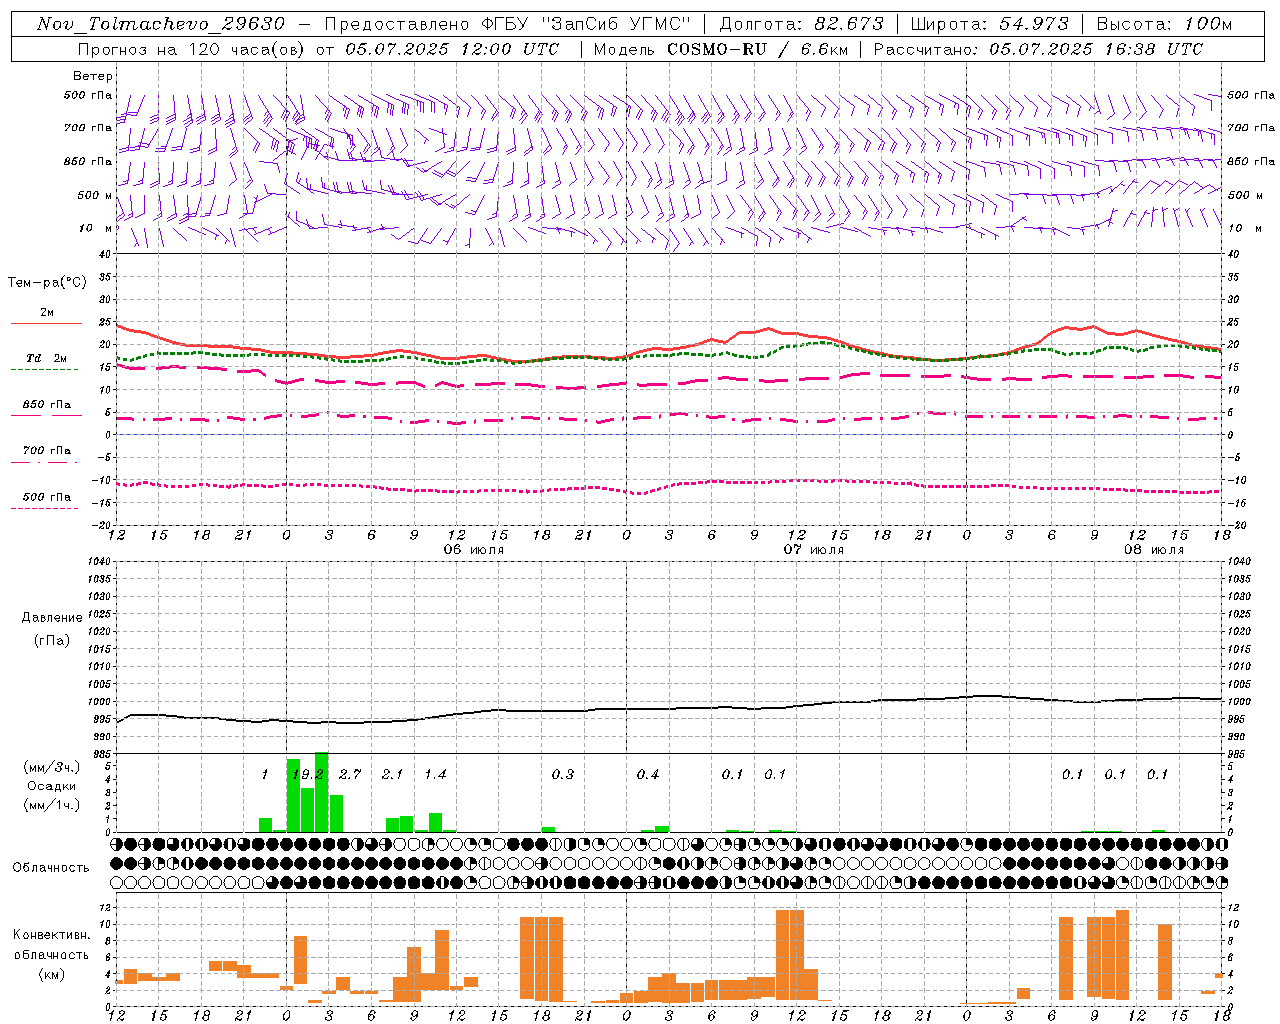Viewport: 1280px width, 1024px height.
Task: Click the Давление panel label
Action: [52, 618]
